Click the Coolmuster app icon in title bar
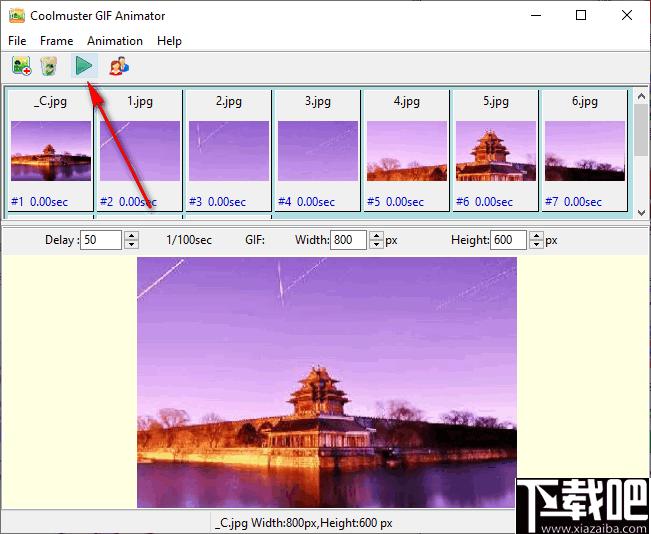The image size is (651, 534). pyautogui.click(x=17, y=16)
